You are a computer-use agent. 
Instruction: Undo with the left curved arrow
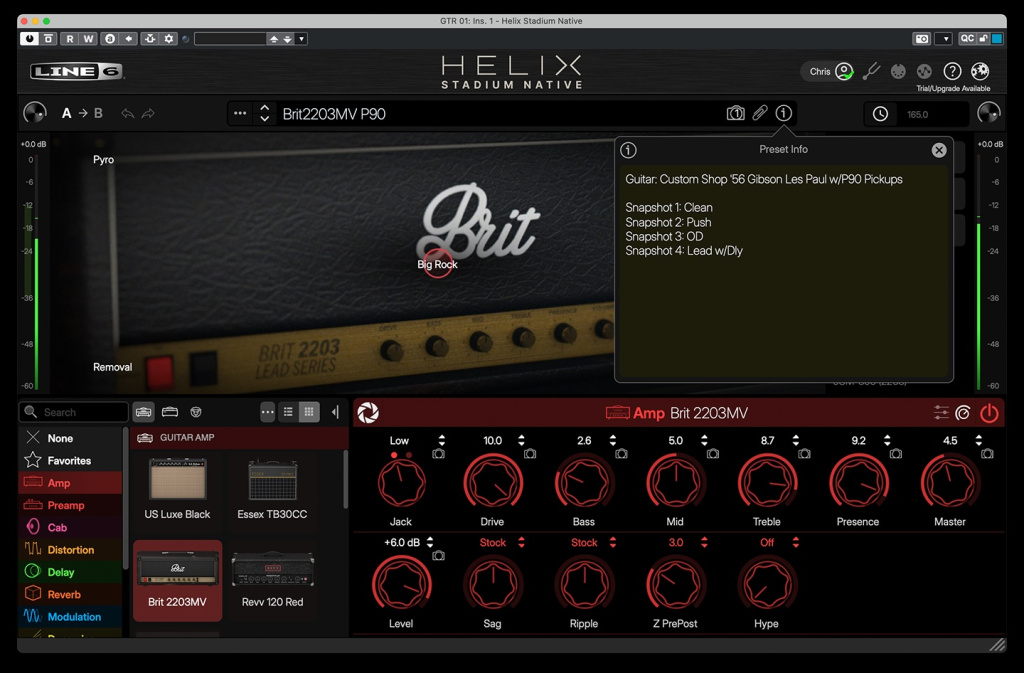click(127, 114)
